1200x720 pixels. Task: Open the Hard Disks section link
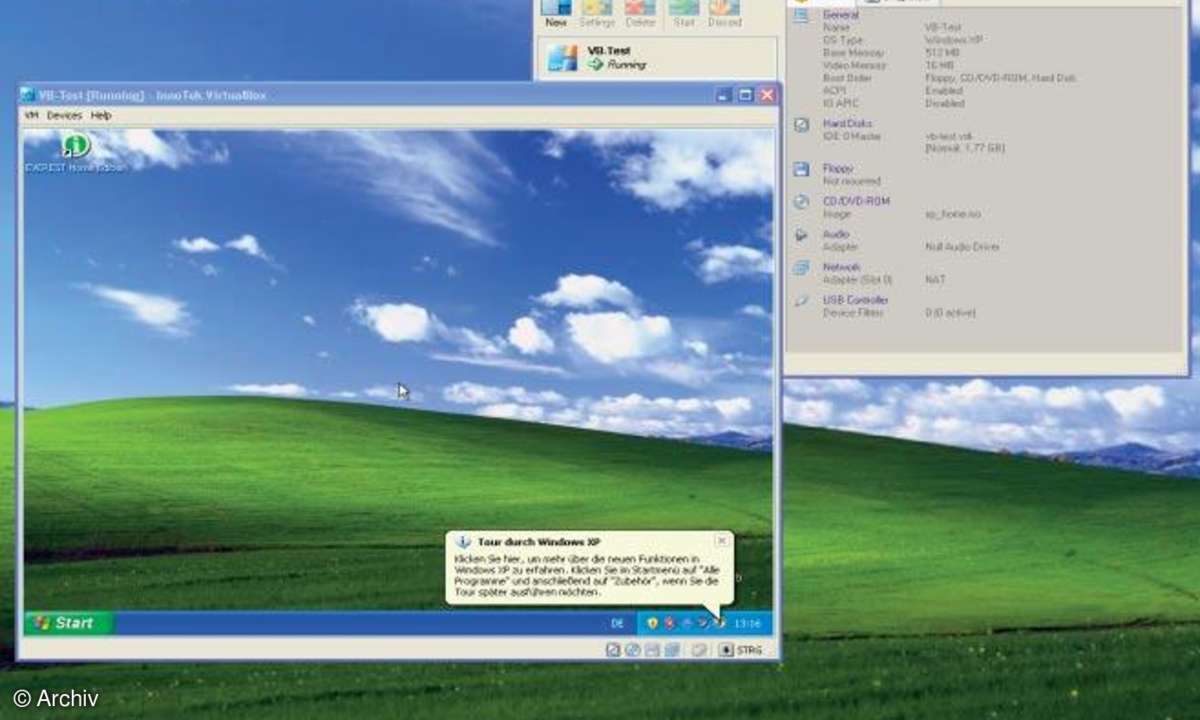847,124
